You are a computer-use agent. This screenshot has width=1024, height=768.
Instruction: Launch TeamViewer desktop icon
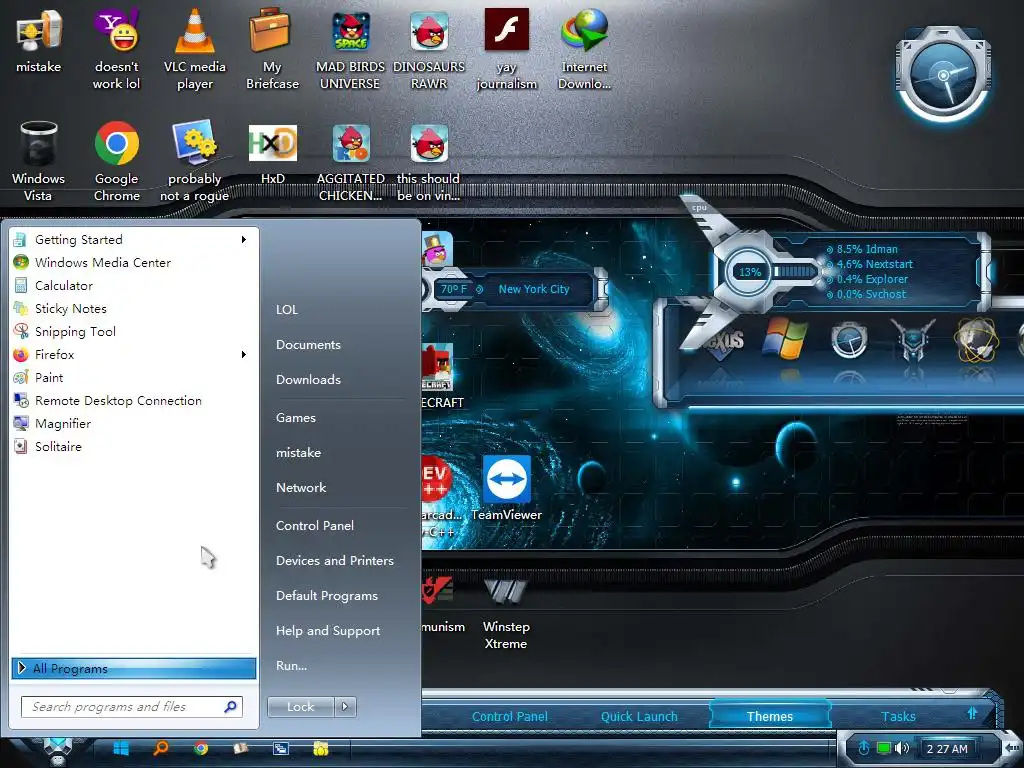[507, 479]
